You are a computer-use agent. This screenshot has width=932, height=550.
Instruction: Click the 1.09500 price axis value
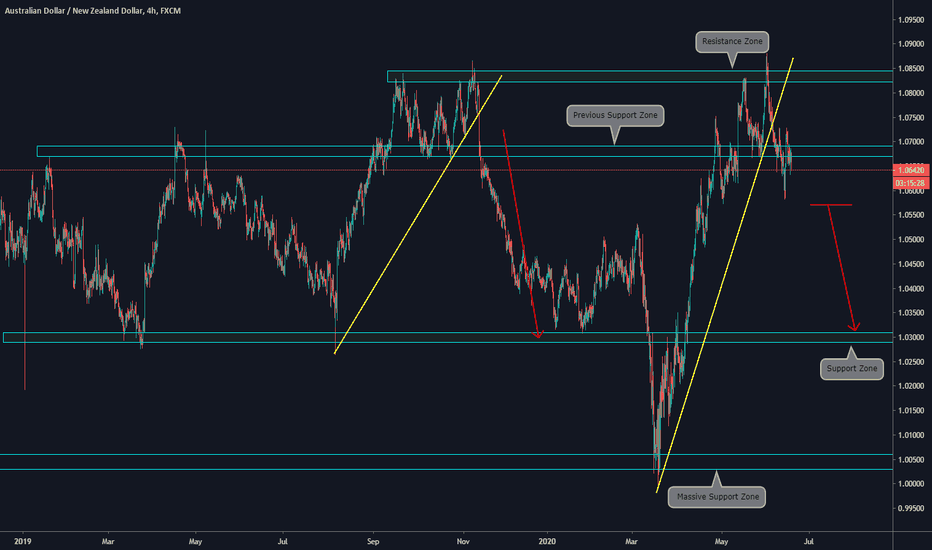click(911, 20)
